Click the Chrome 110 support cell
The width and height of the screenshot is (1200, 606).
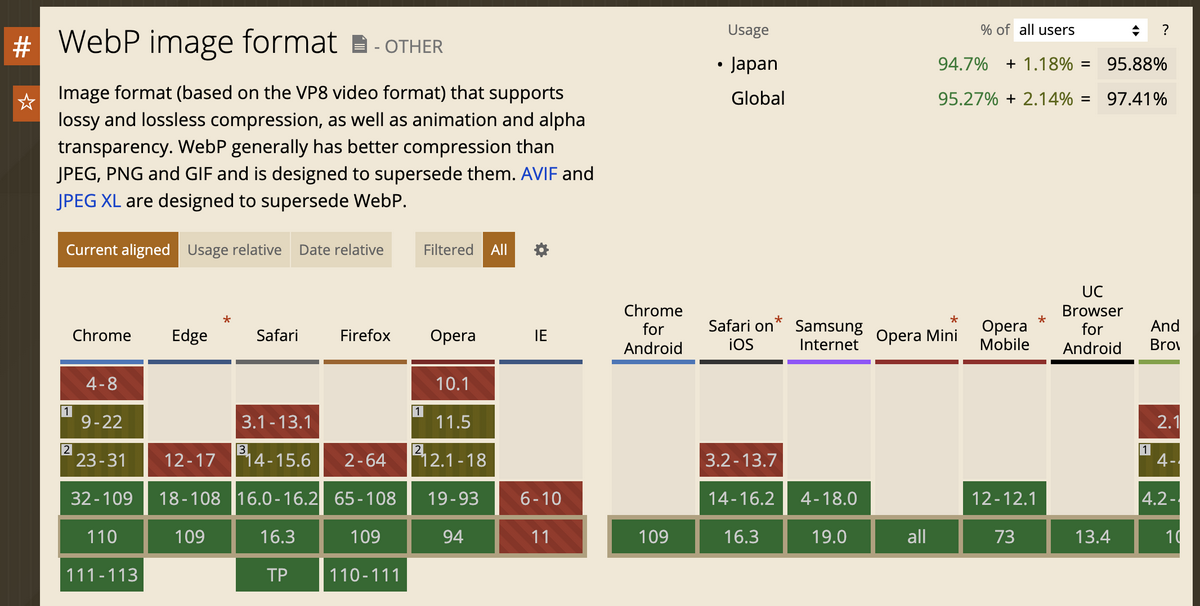102,536
